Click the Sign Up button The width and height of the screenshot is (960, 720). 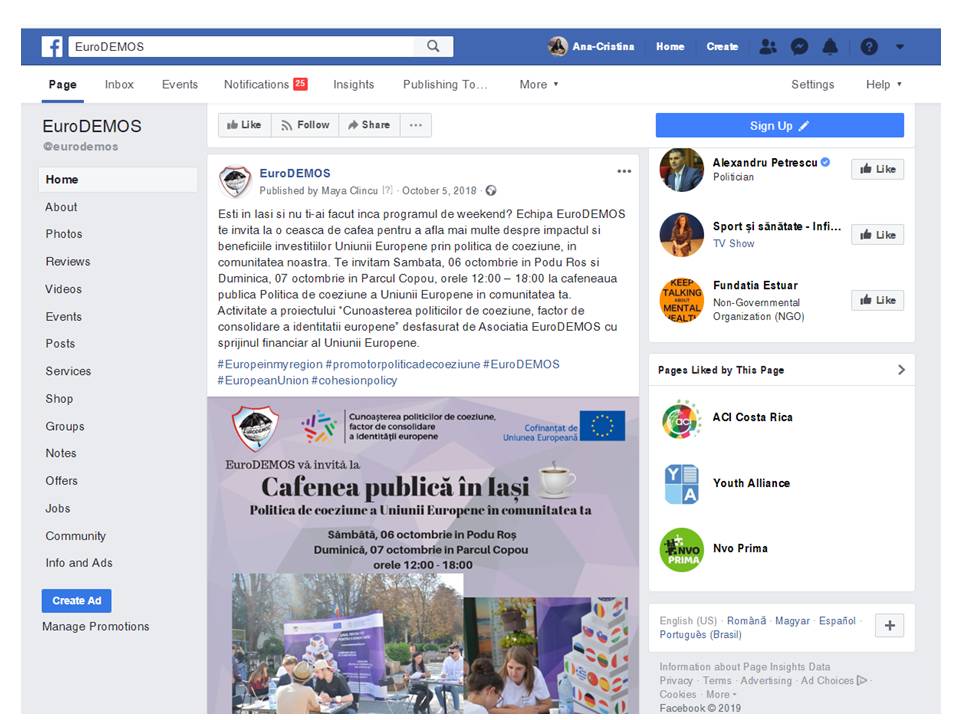779,126
